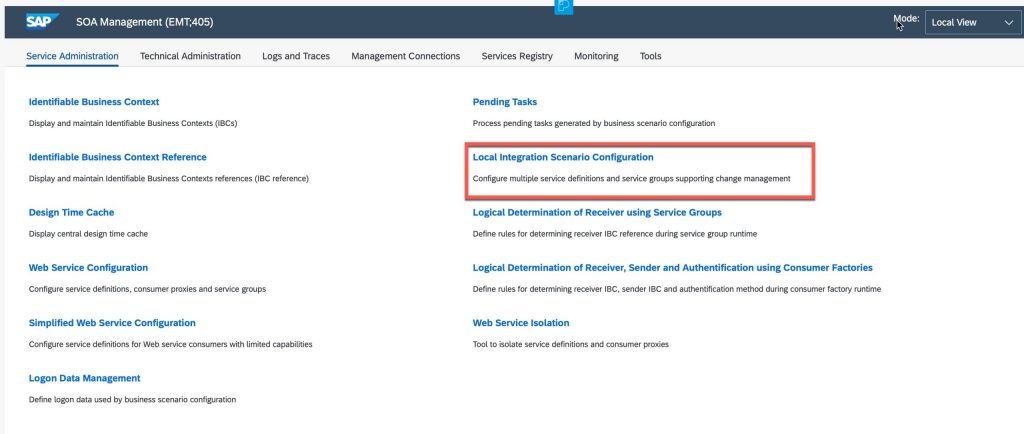
Task: Switch to the Tools tab
Action: [650, 56]
